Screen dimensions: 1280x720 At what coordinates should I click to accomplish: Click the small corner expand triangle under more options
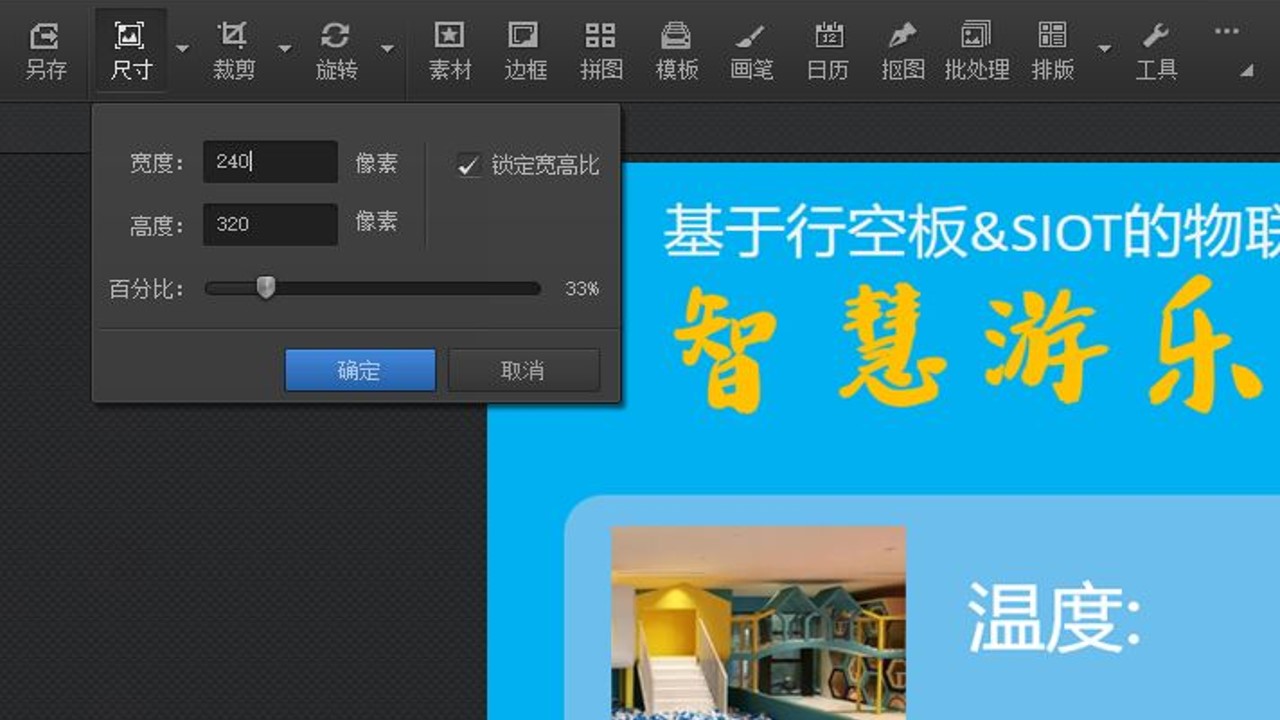[1247, 71]
